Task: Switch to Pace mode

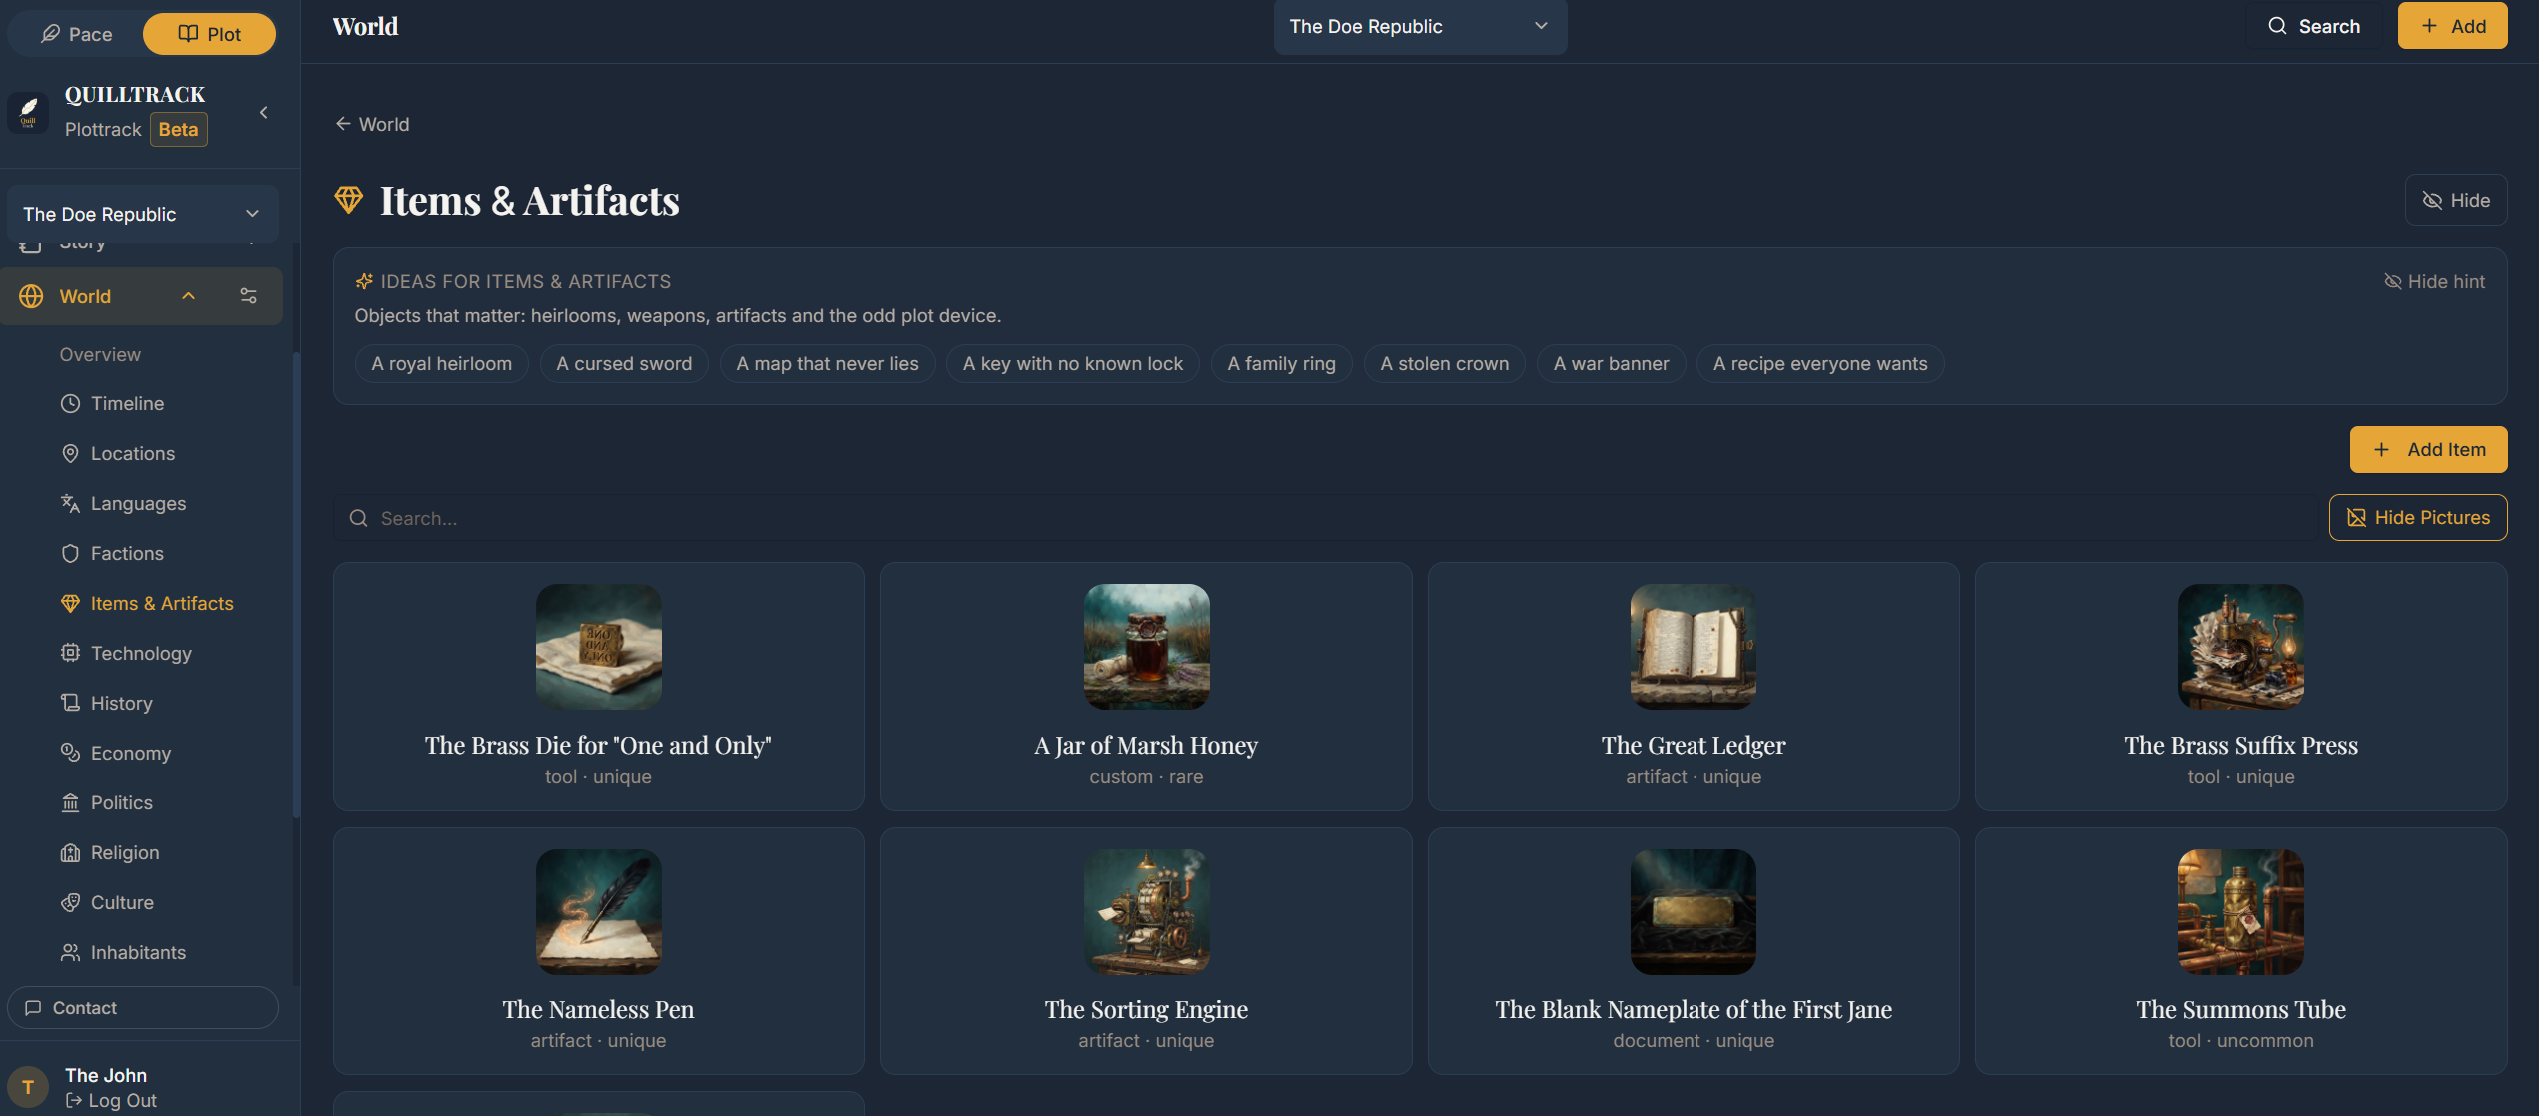Action: [76, 34]
